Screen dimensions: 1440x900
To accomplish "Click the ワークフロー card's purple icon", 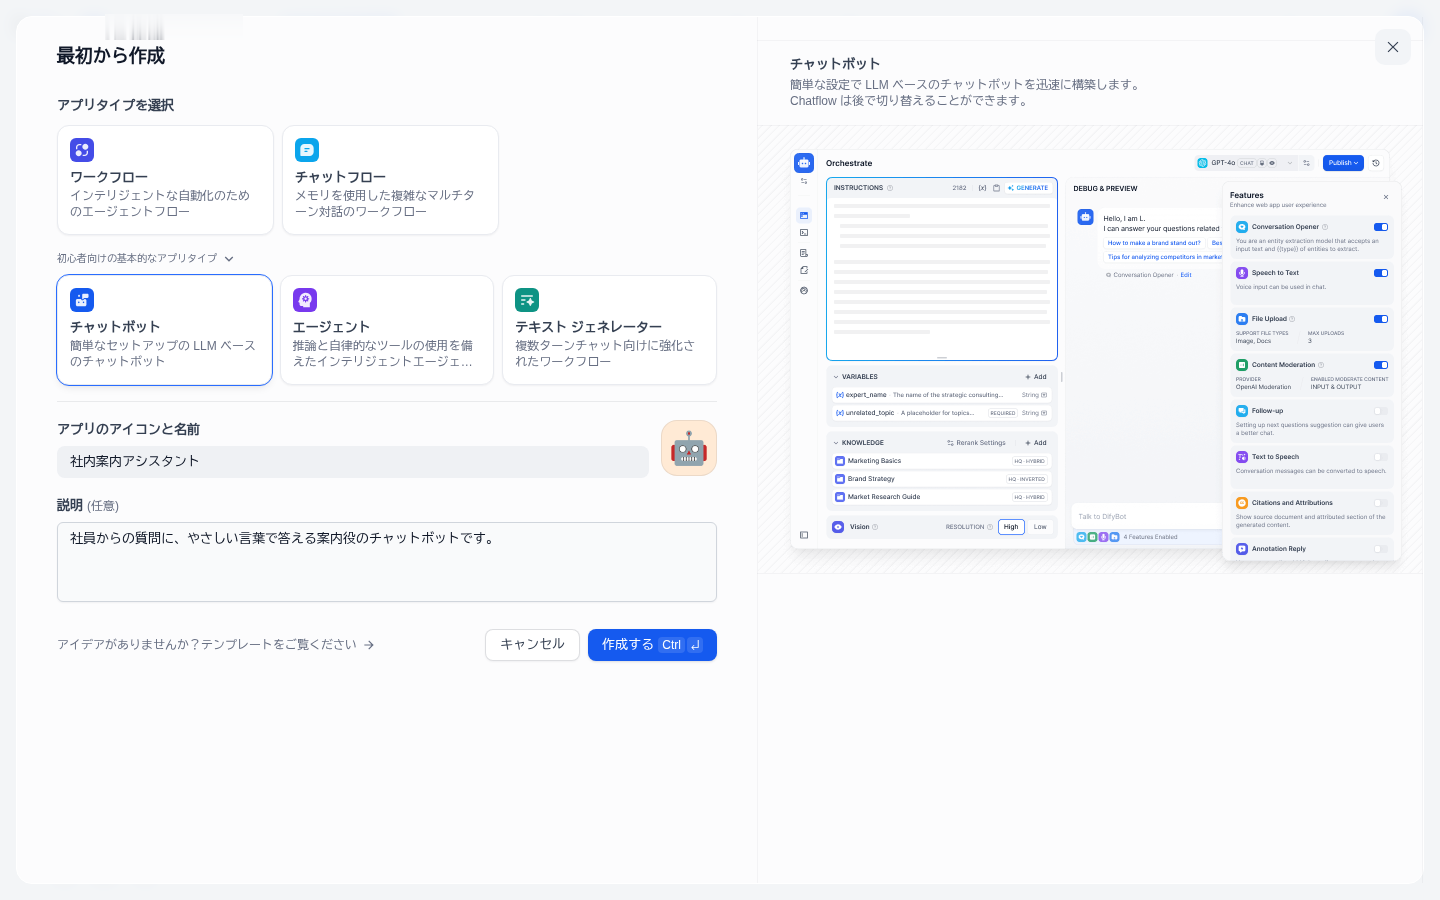I will (82, 150).
